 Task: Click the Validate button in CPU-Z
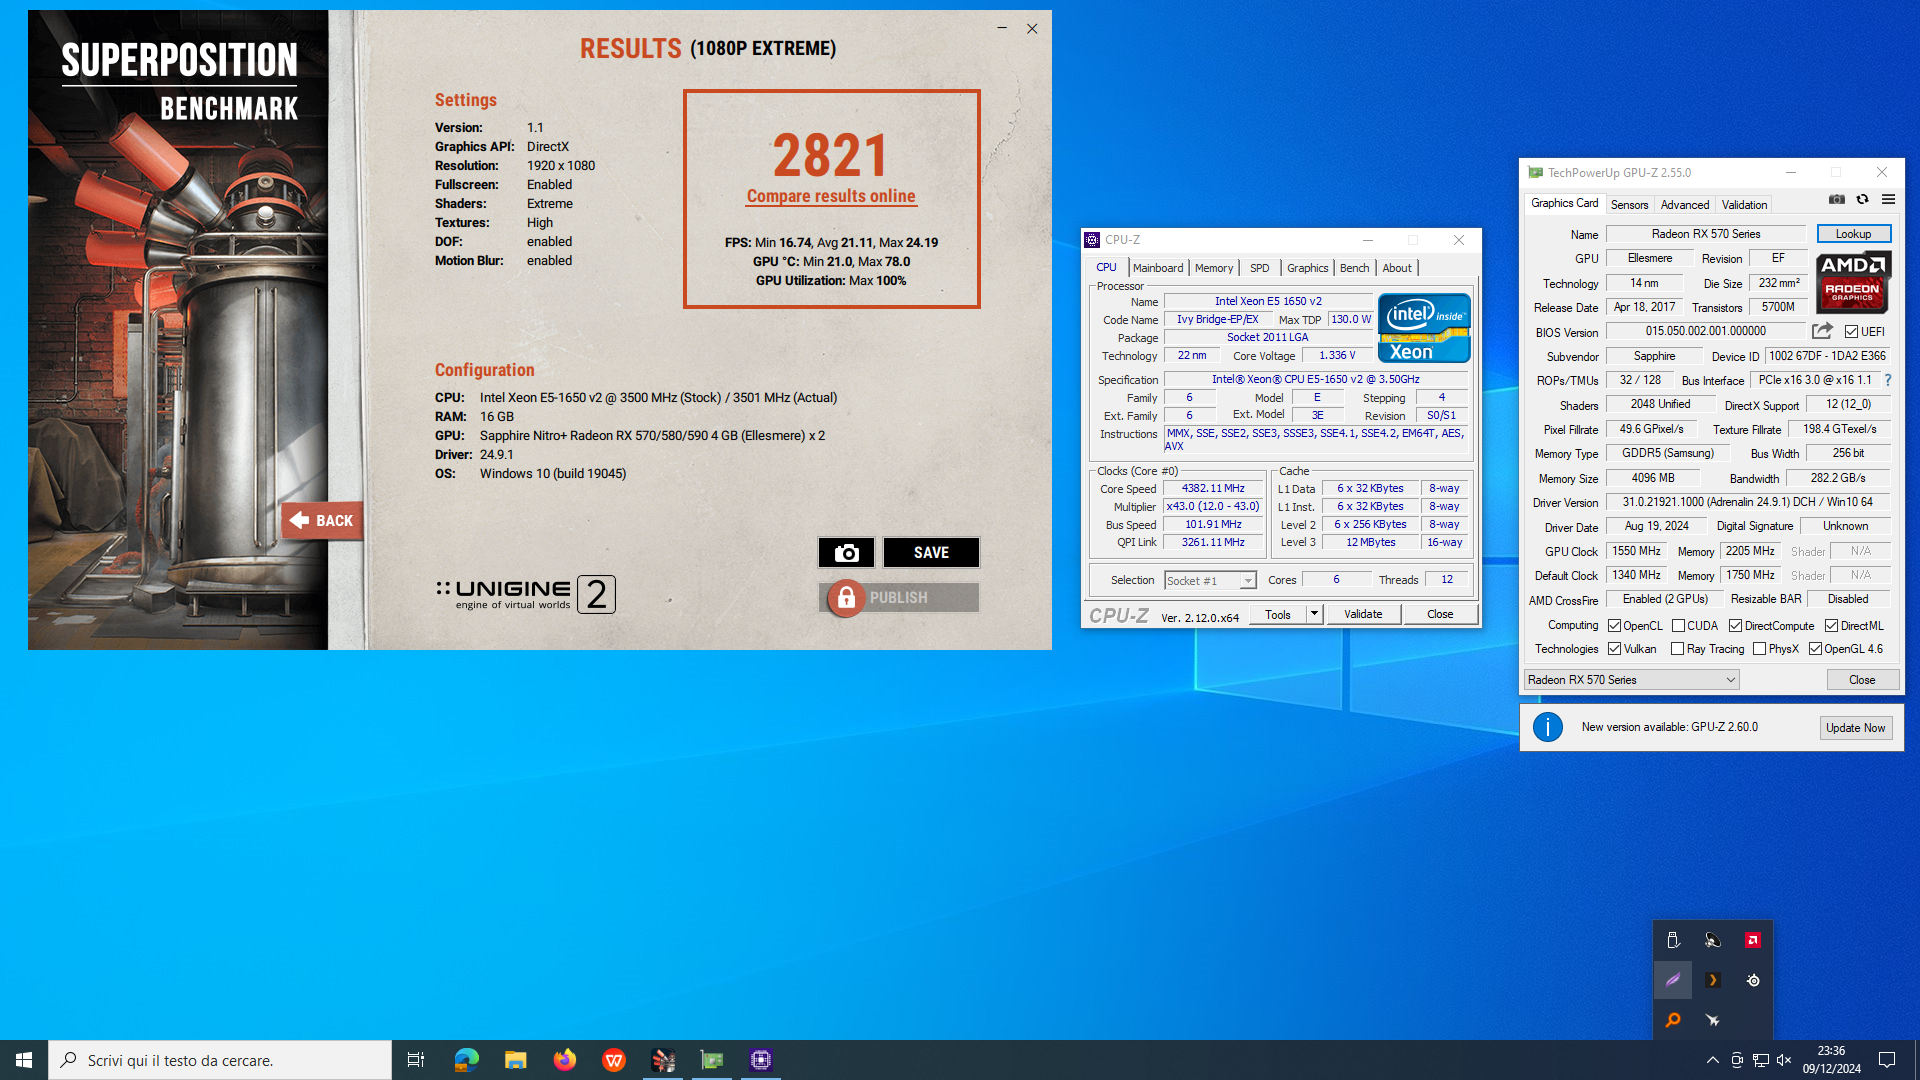(1363, 614)
